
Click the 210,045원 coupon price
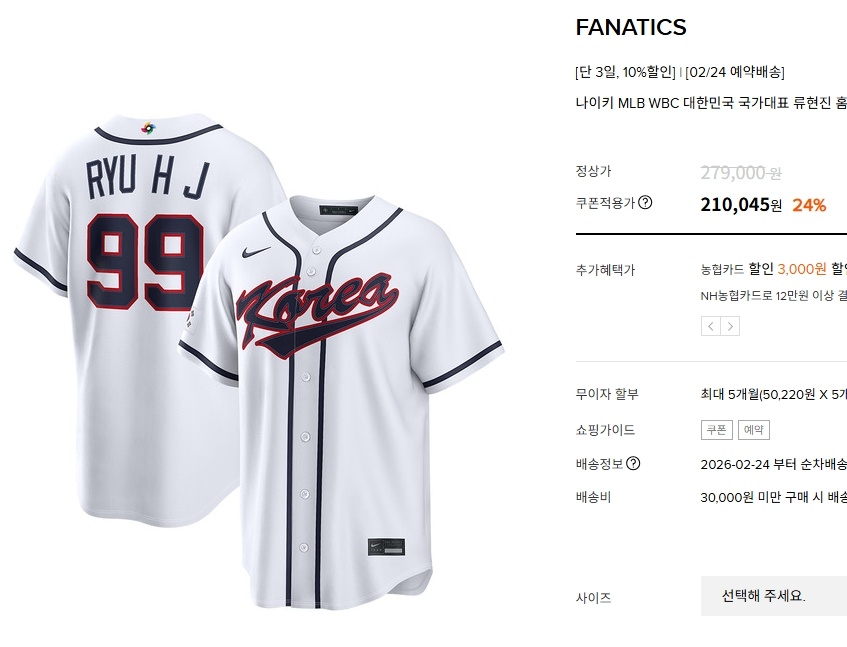click(741, 205)
